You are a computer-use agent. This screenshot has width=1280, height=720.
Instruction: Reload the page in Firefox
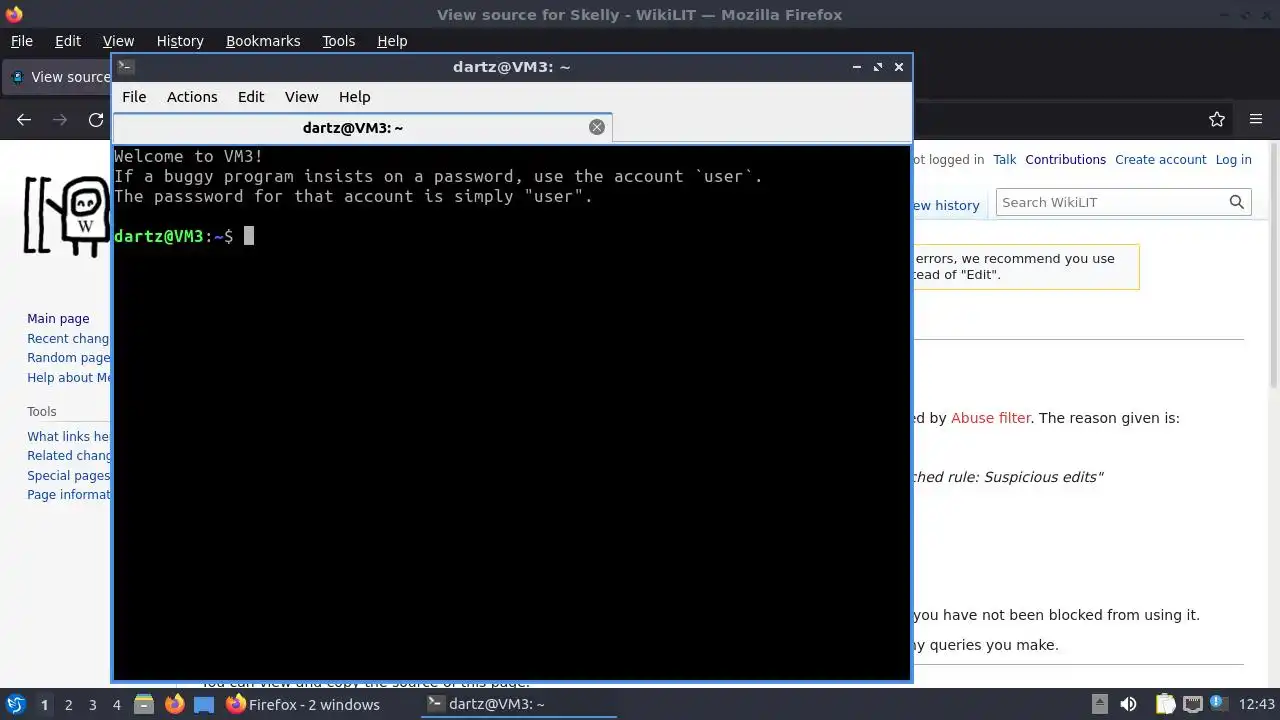coord(96,120)
